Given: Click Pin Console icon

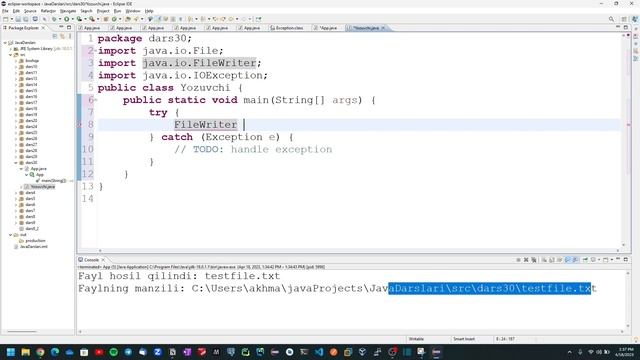Looking at the screenshot, I should coord(585,260).
